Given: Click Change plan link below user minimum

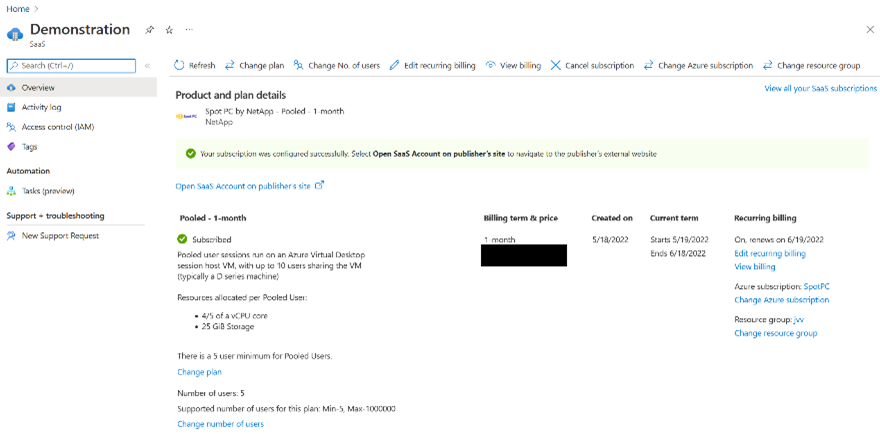Looking at the screenshot, I should pyautogui.click(x=199, y=372).
